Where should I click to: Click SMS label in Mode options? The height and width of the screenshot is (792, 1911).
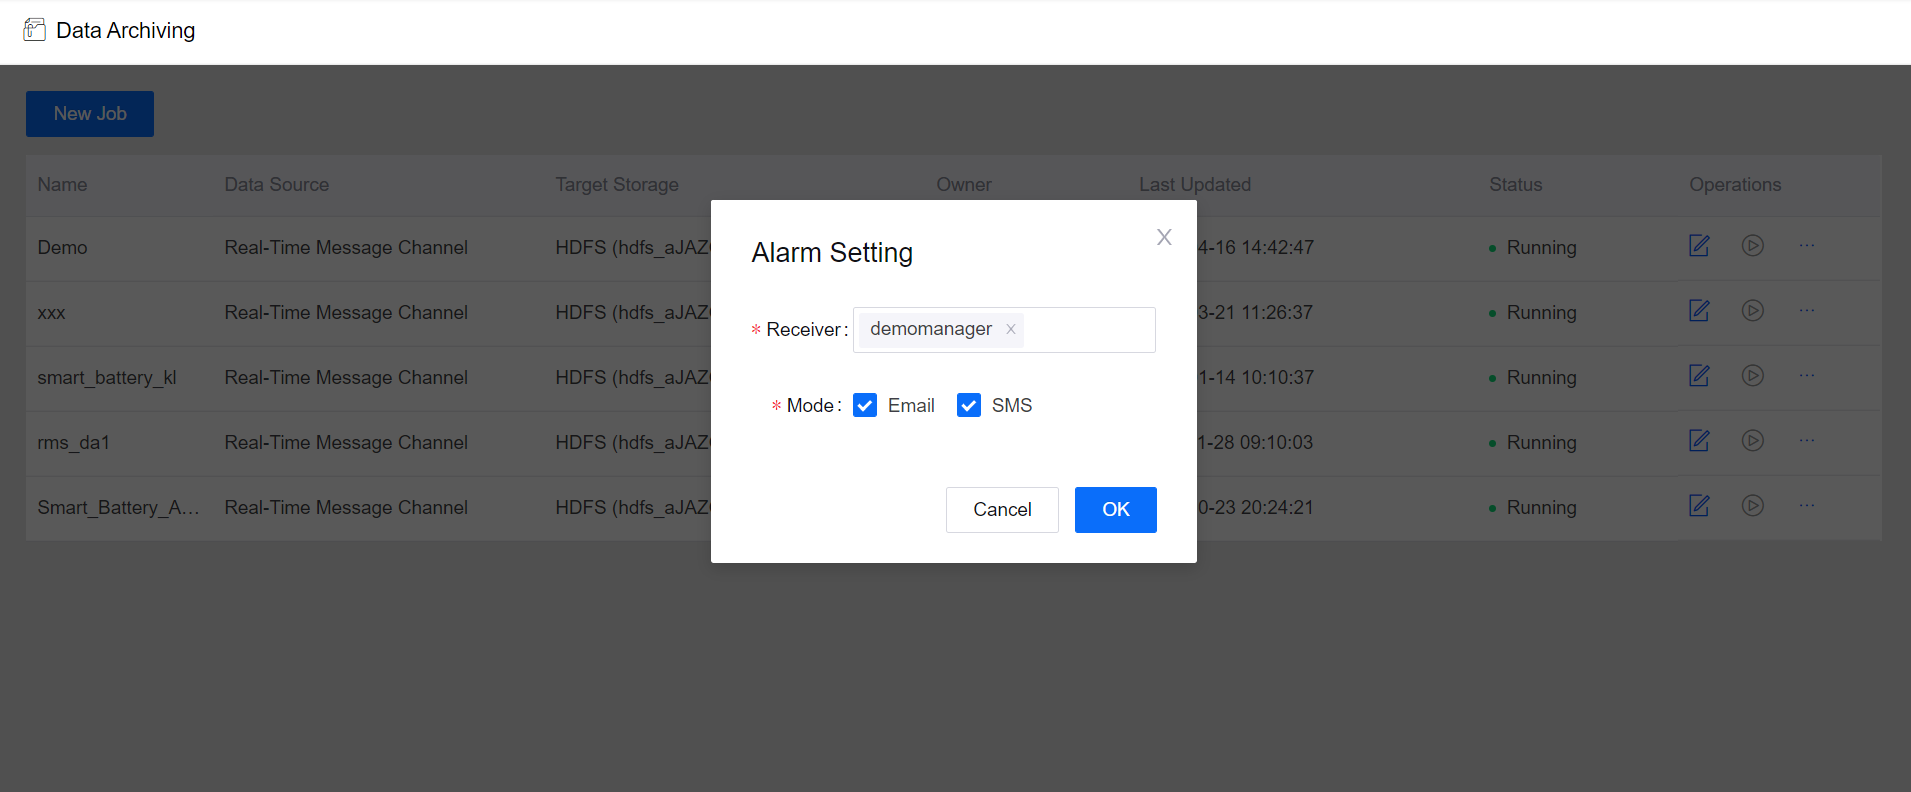[x=1012, y=405]
